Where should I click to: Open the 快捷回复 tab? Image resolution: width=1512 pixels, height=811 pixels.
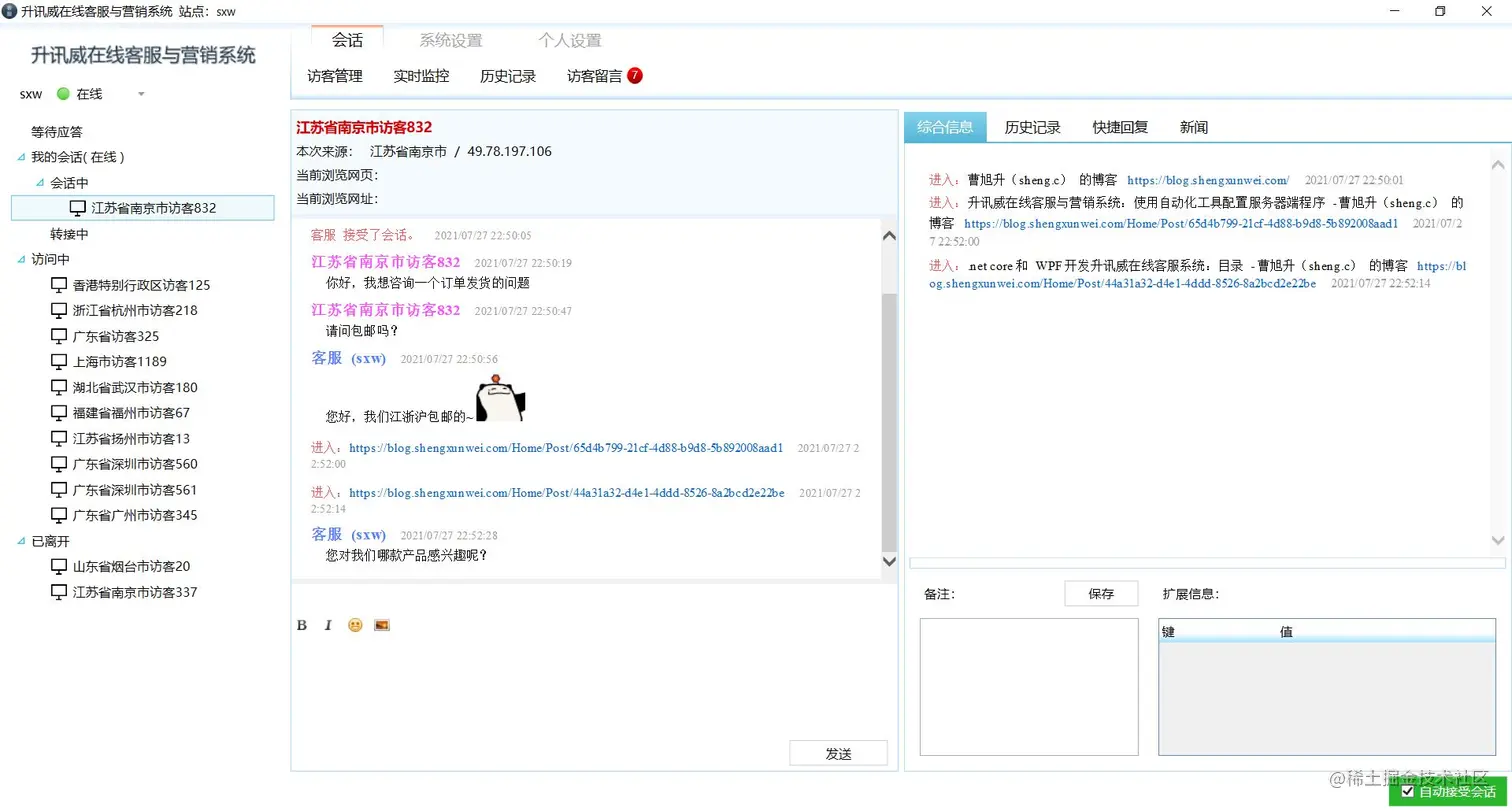point(1120,127)
